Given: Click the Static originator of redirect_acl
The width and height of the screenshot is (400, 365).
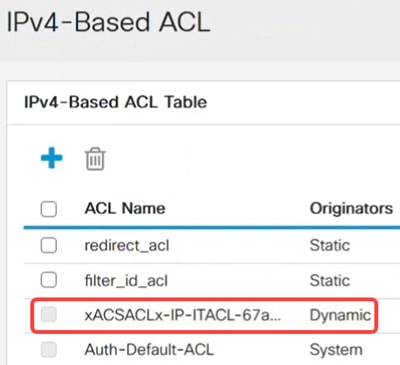Looking at the screenshot, I should tap(330, 246).
